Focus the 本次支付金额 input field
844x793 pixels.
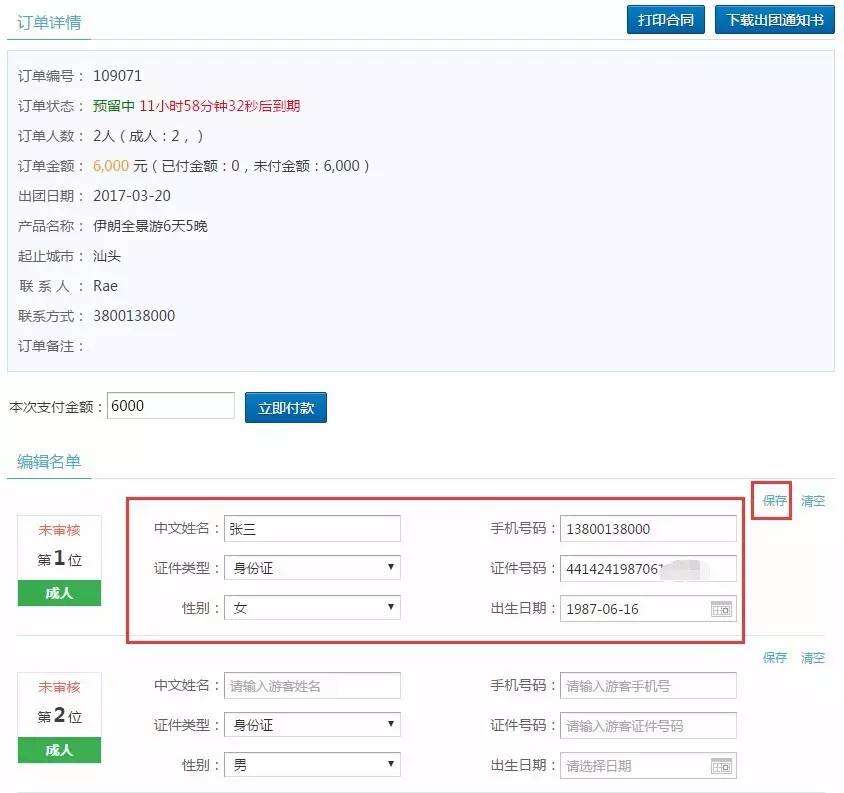click(x=170, y=406)
